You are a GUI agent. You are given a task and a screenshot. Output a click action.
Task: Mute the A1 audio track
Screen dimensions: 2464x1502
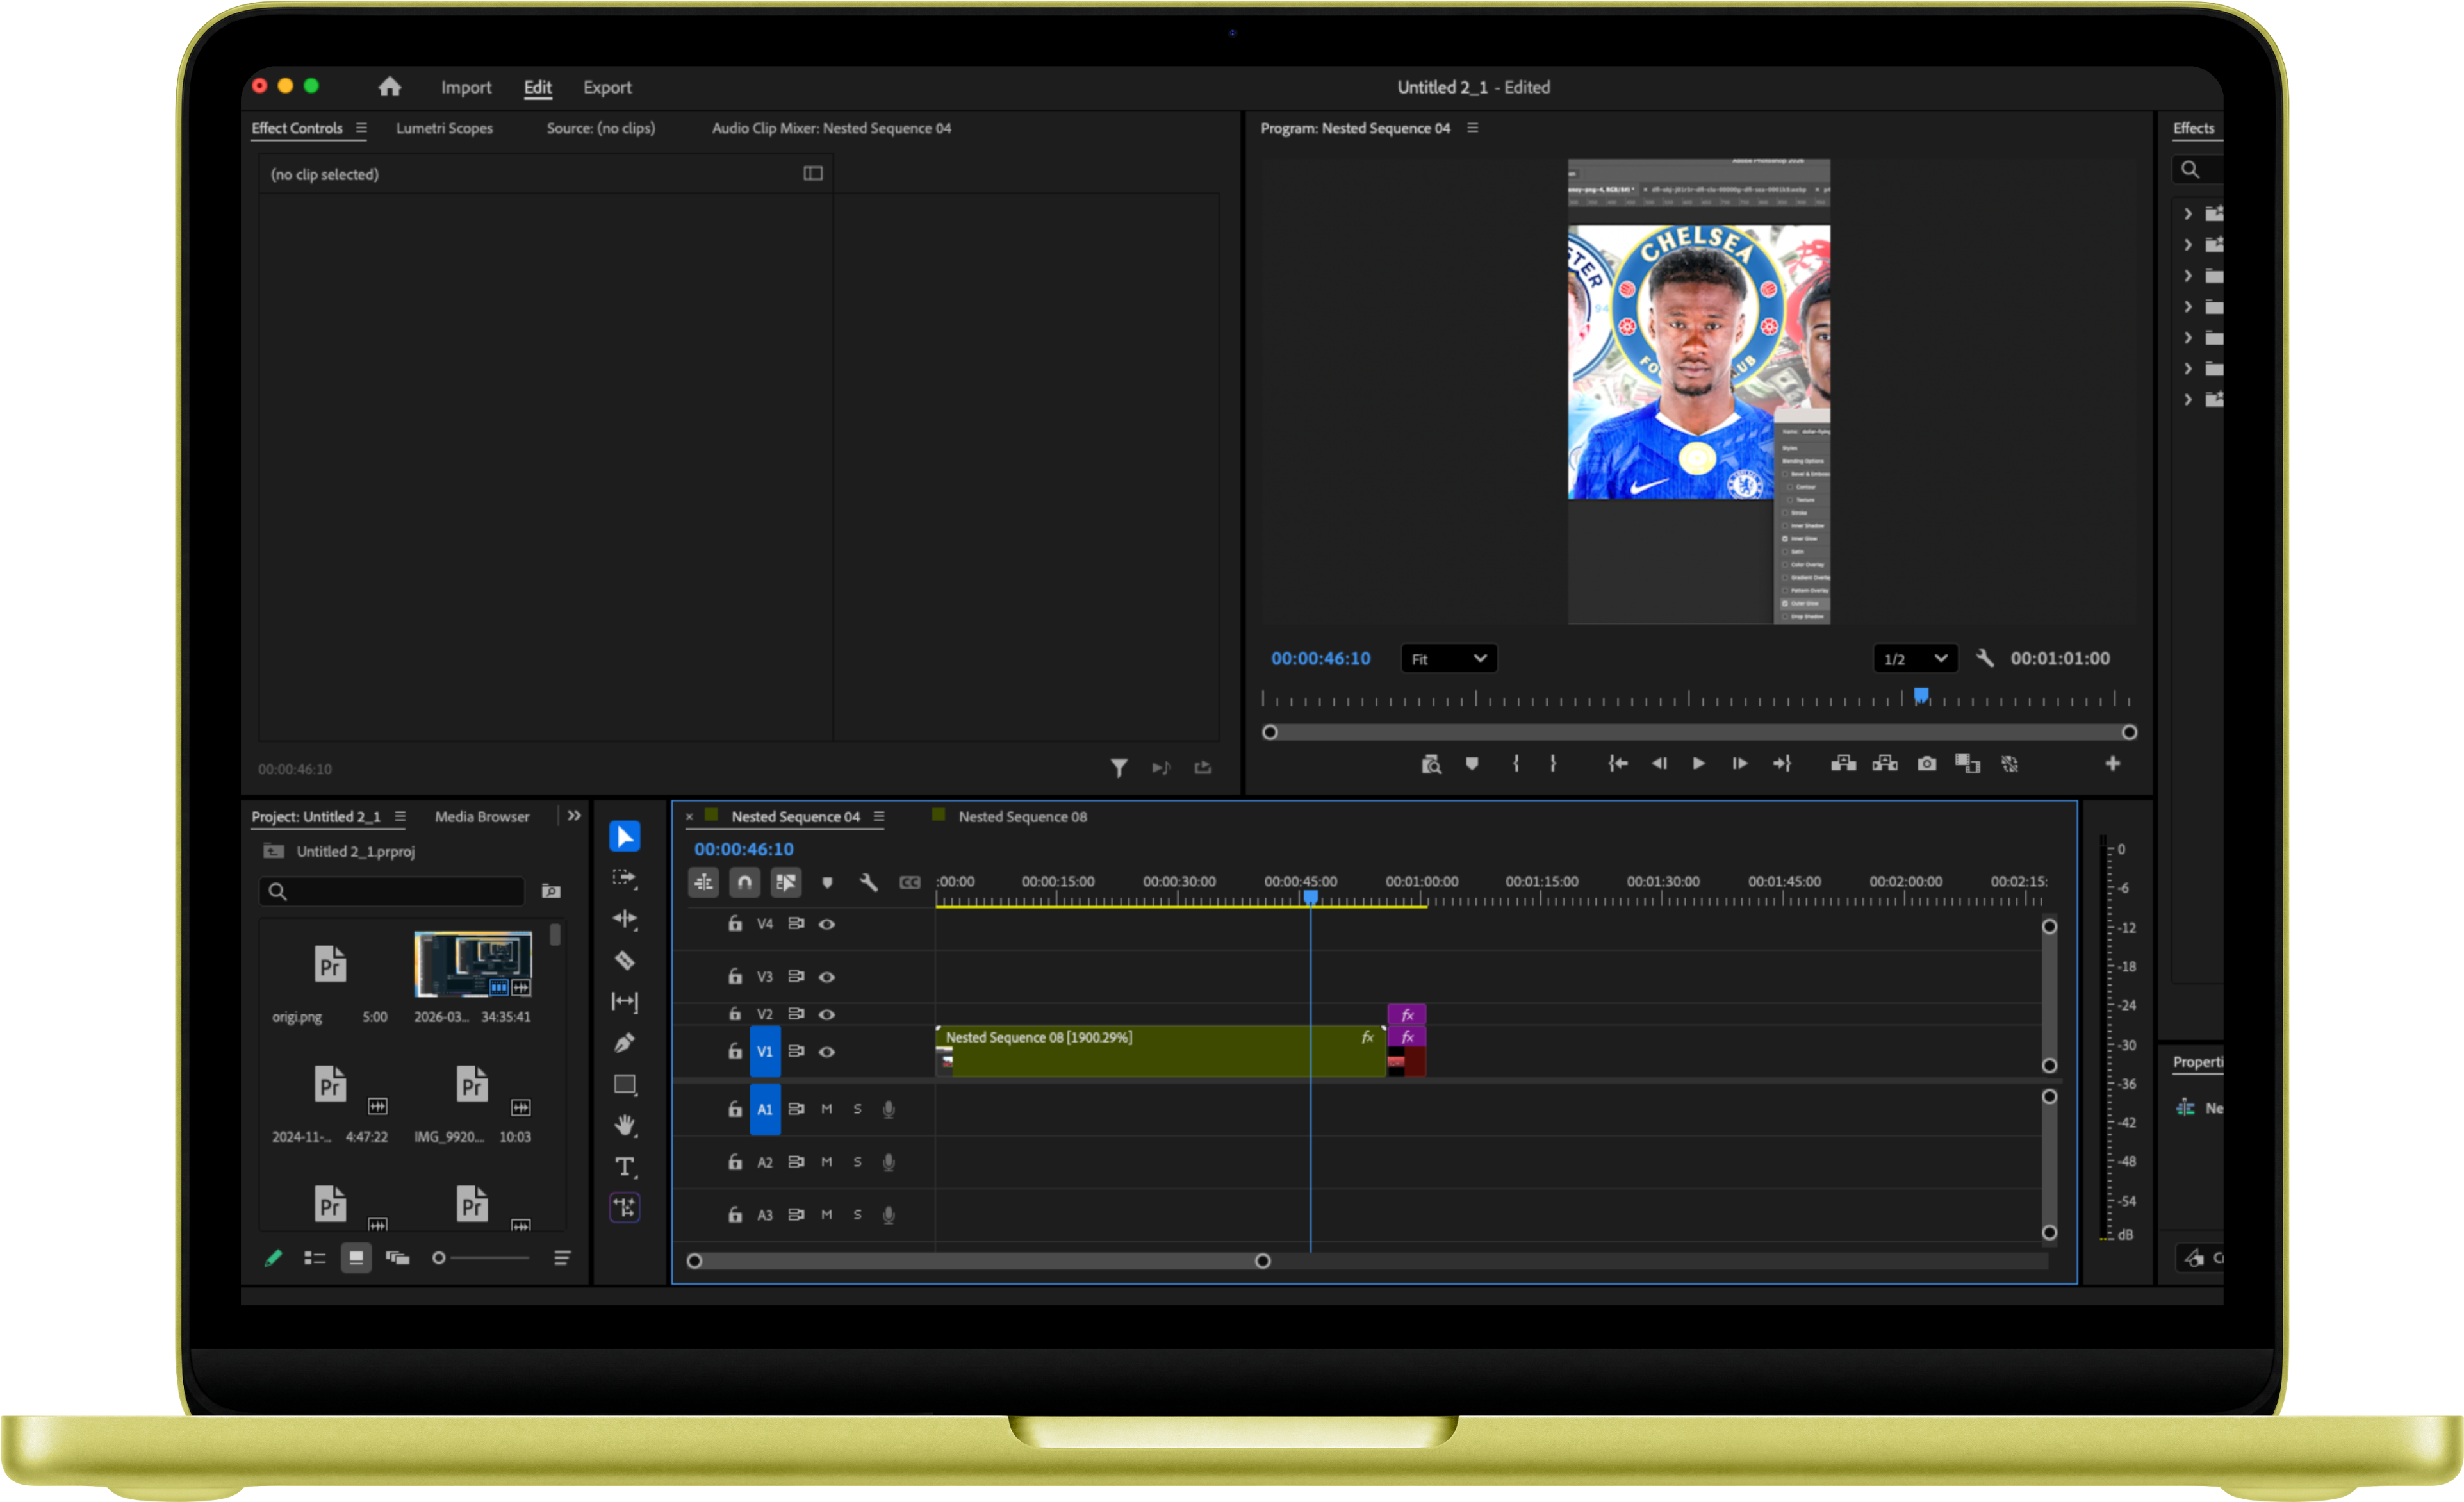point(827,1109)
